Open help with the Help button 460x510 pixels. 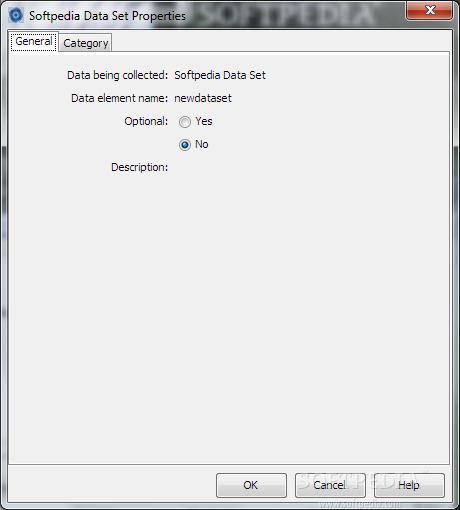coord(409,485)
